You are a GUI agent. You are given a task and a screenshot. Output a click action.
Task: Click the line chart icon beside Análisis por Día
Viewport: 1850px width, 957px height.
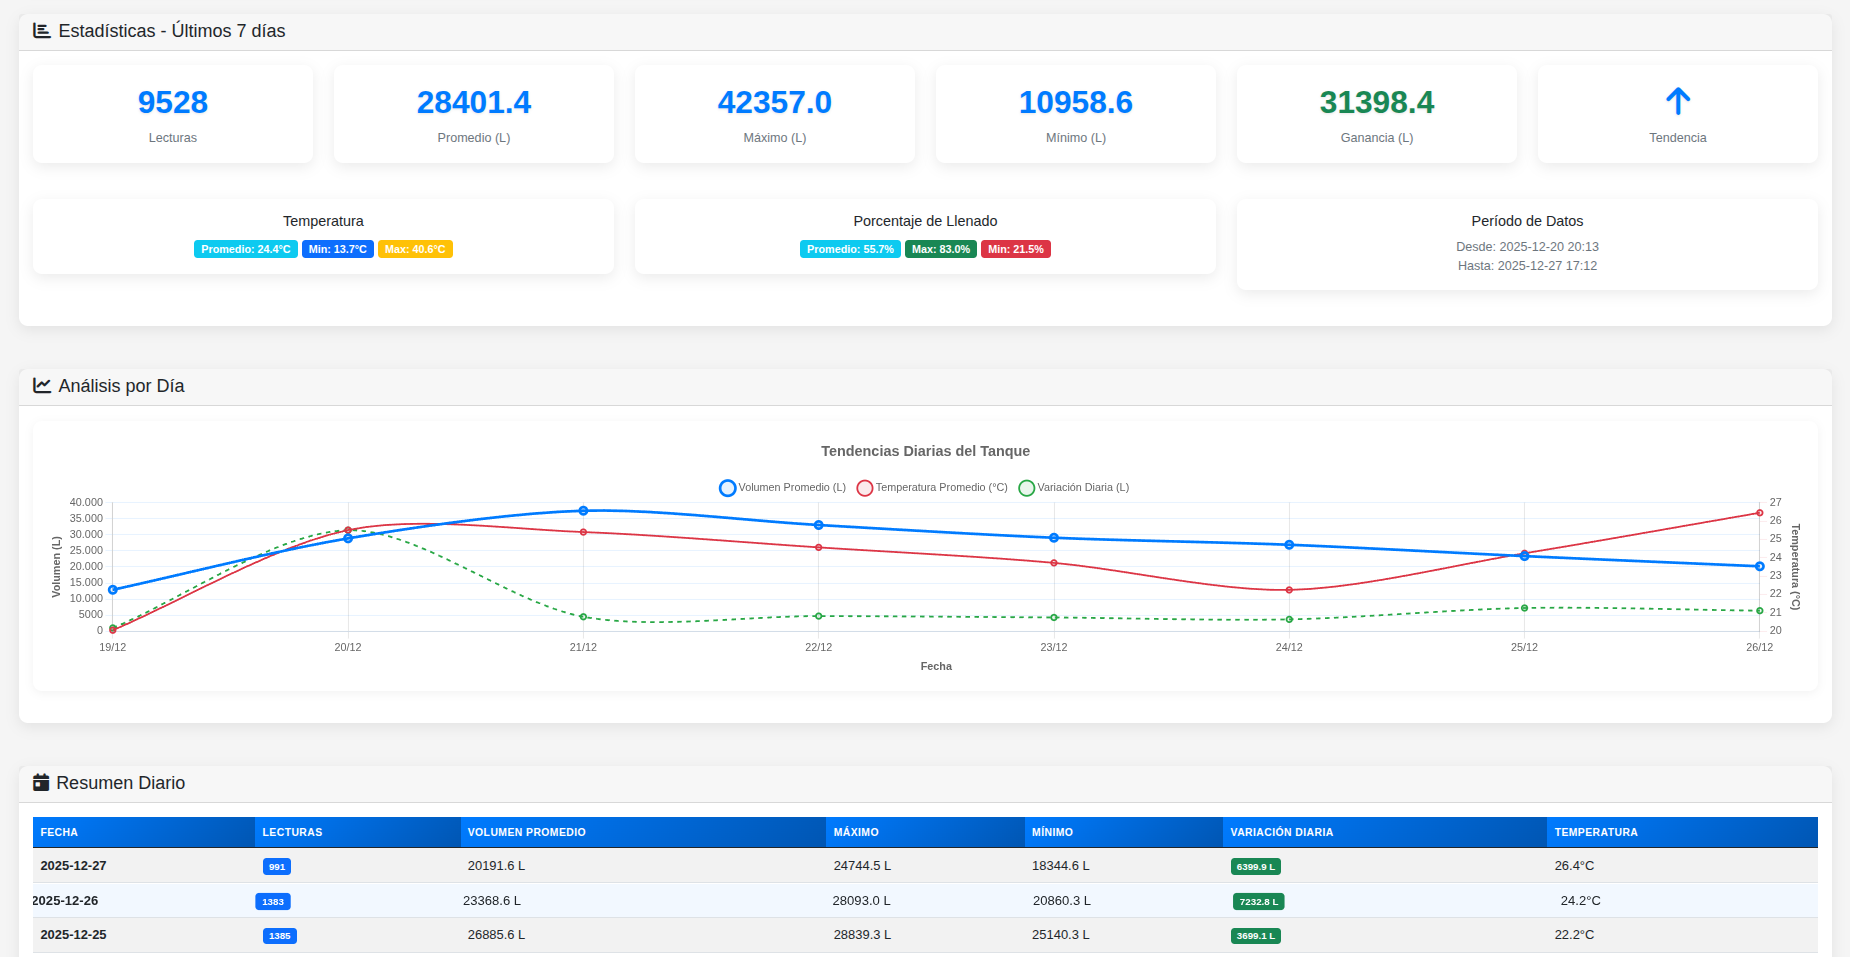point(41,386)
